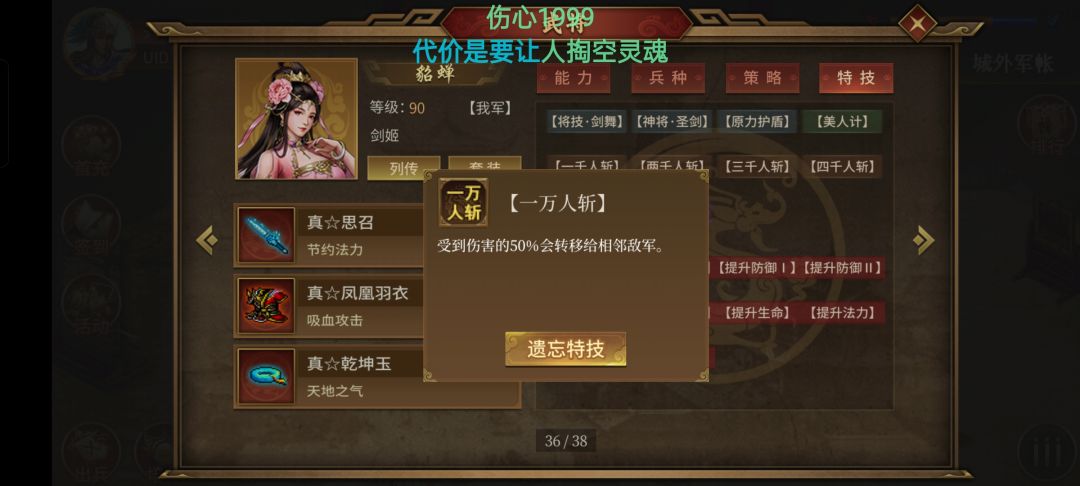The height and width of the screenshot is (486, 1080).
Task: Go to previous general with left arrow
Action: (207, 240)
